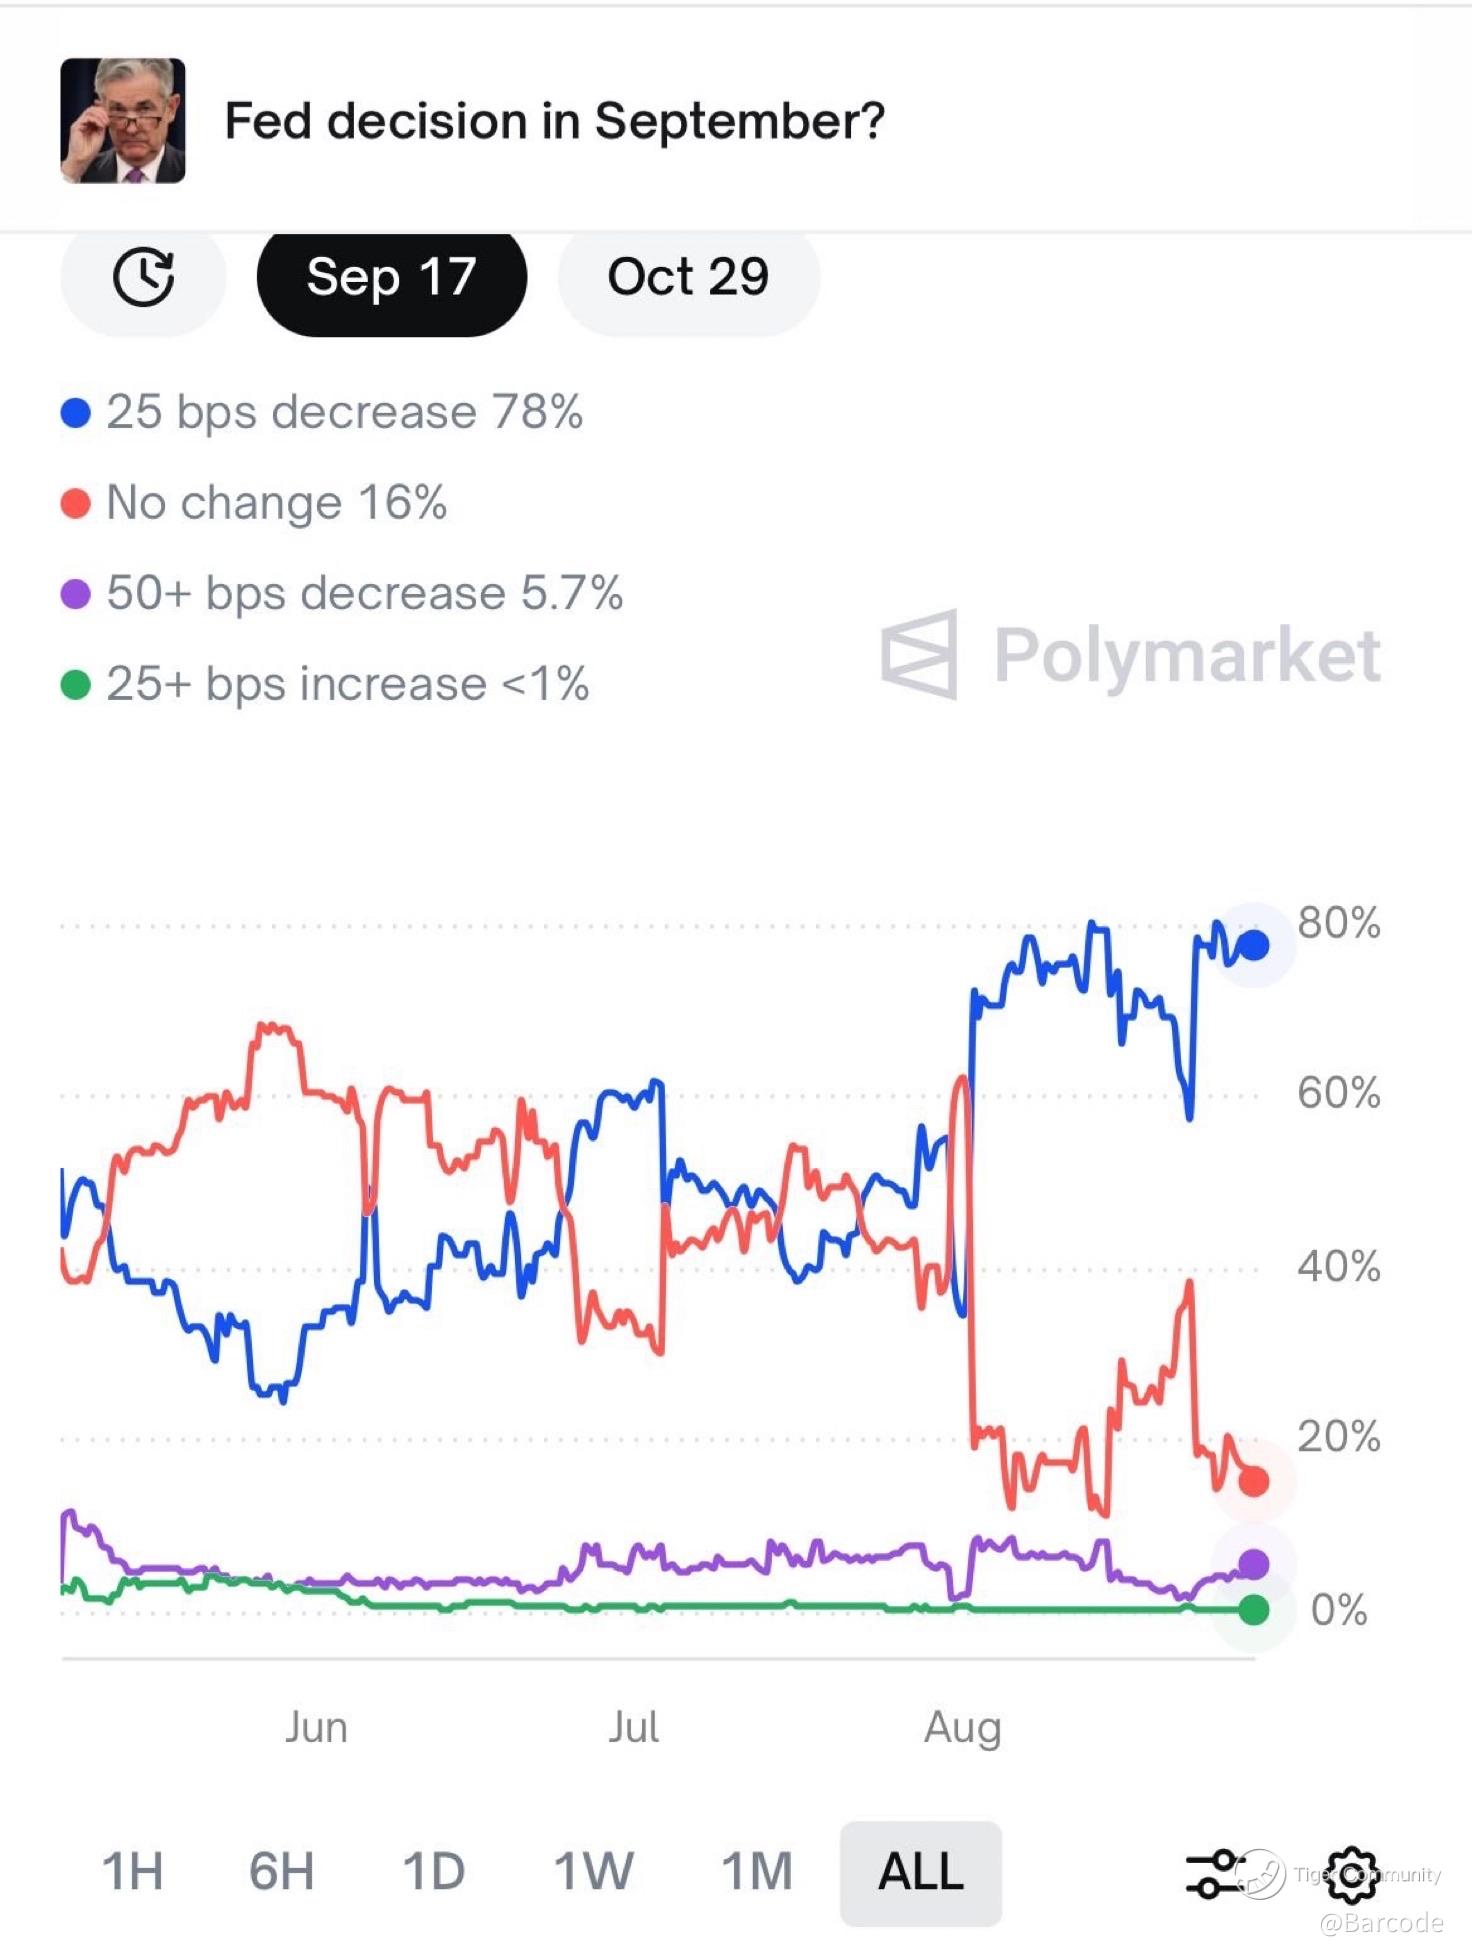The width and height of the screenshot is (1472, 1956).
Task: Switch to the Oct 29 date tab
Action: coord(688,277)
